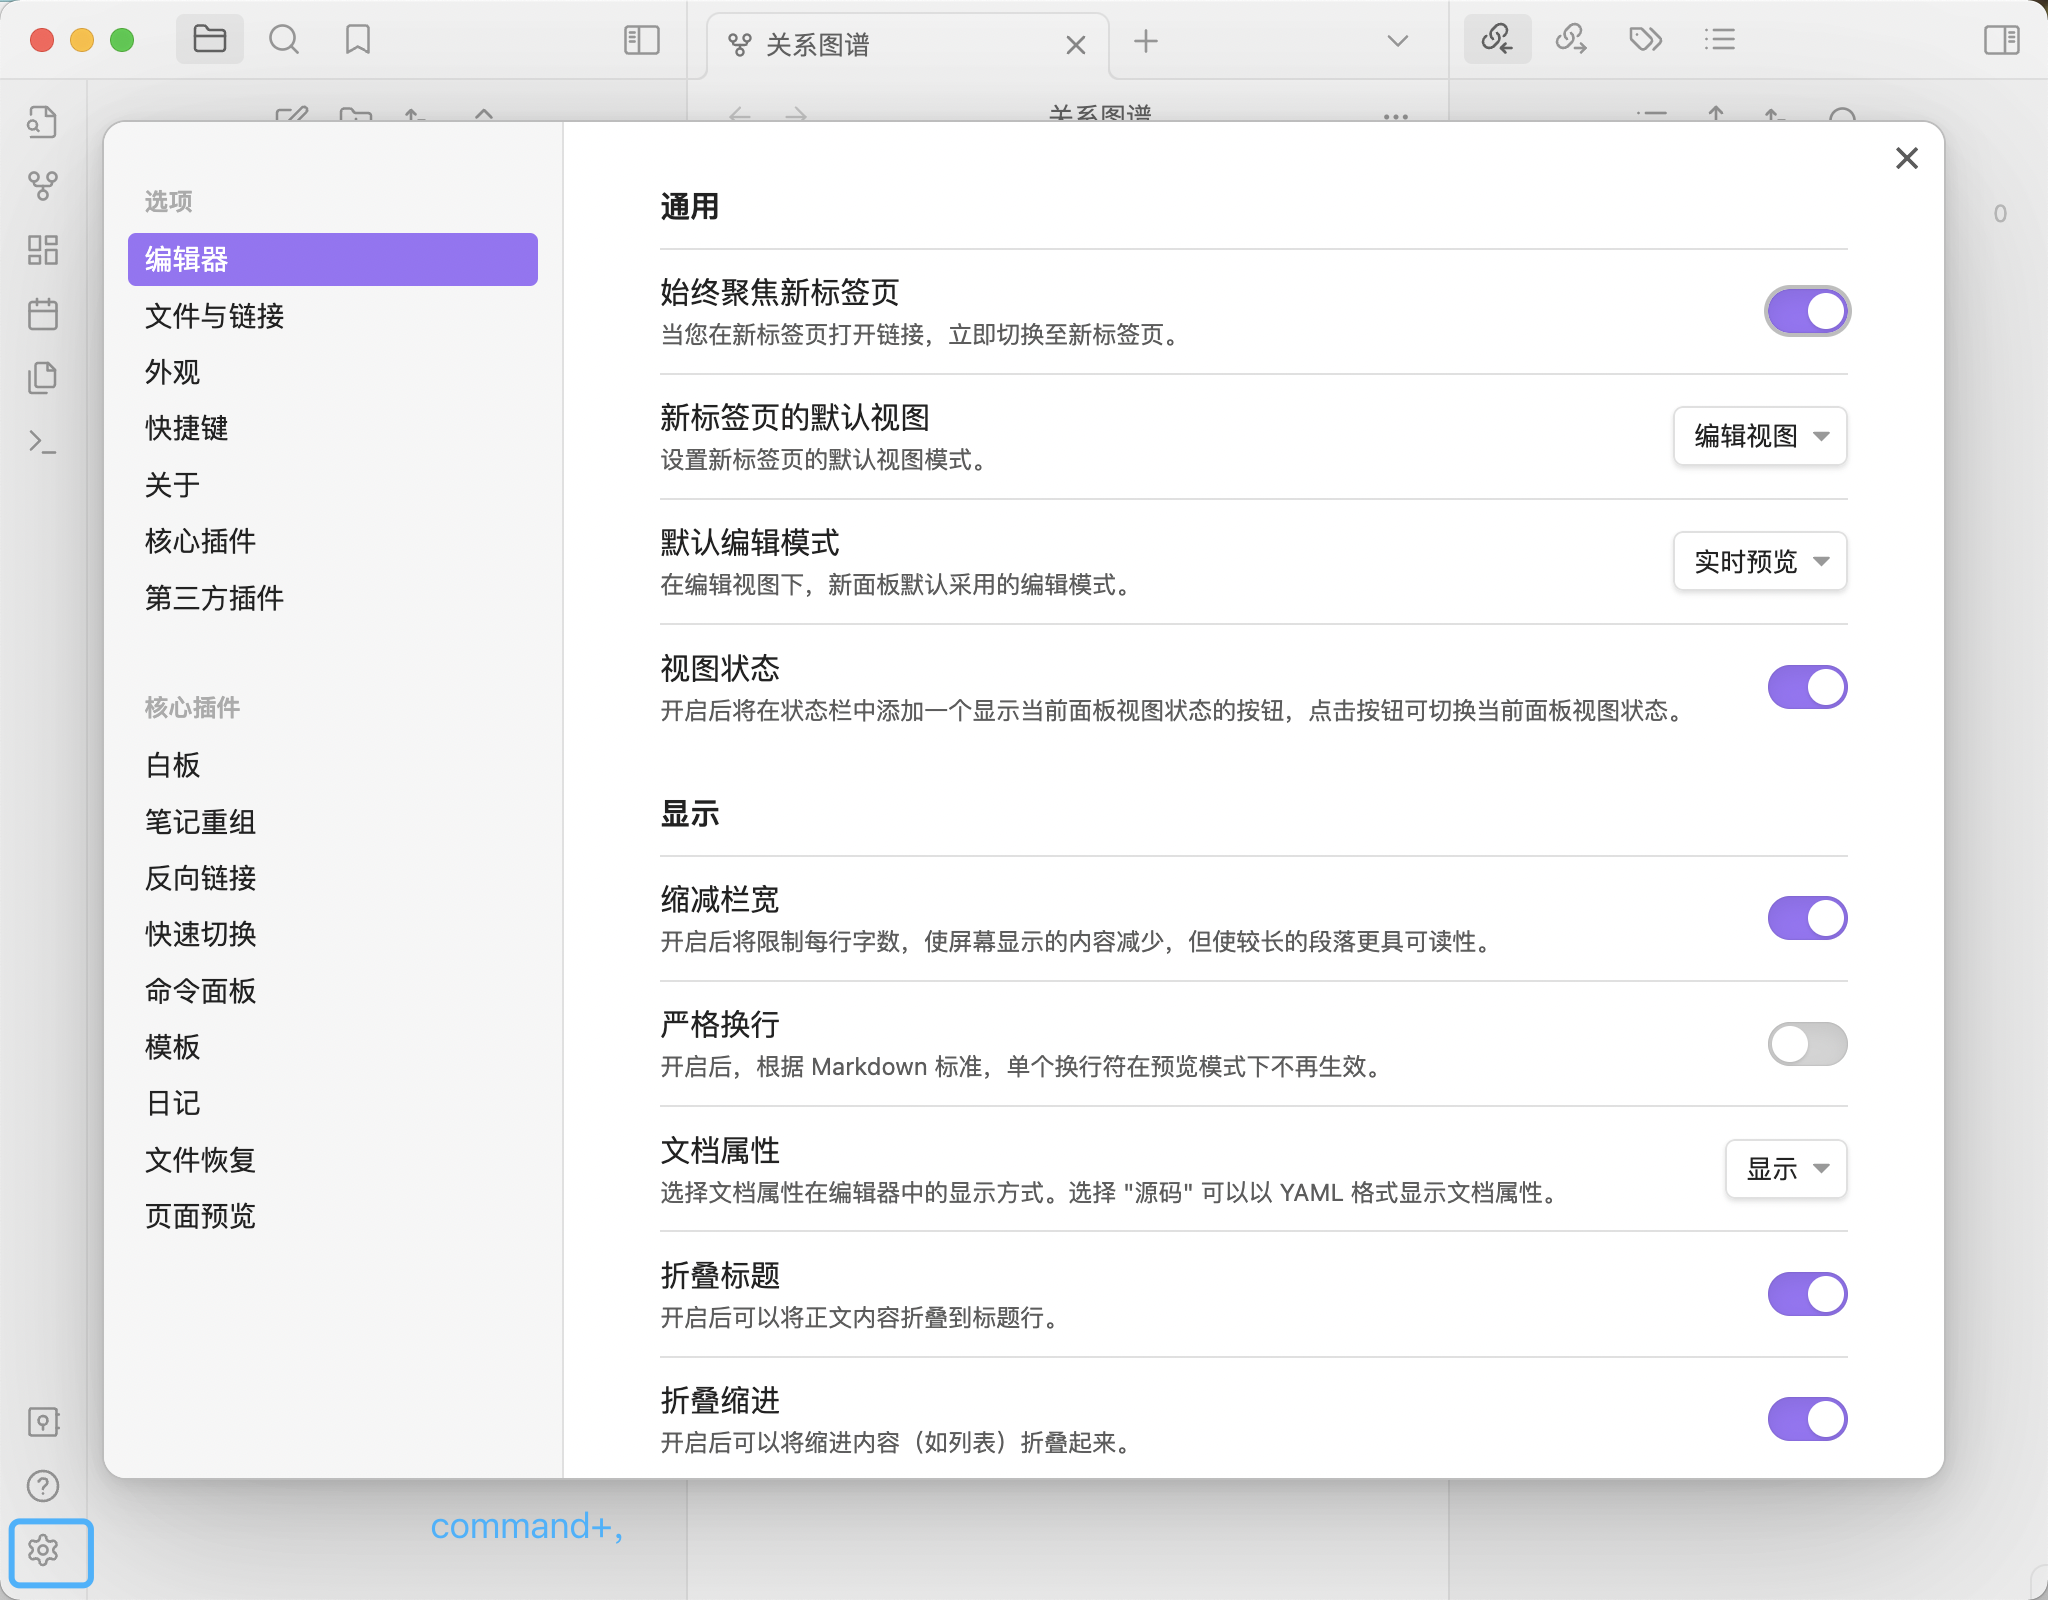
Task: Close the 关系图谱 tab
Action: coord(1076,45)
